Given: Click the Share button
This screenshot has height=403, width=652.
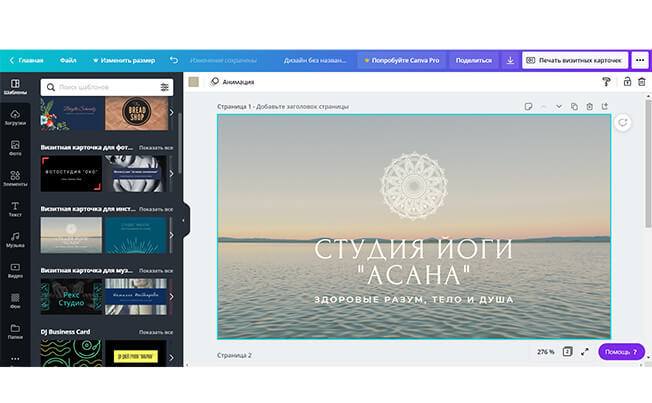Looking at the screenshot, I should click(473, 60).
